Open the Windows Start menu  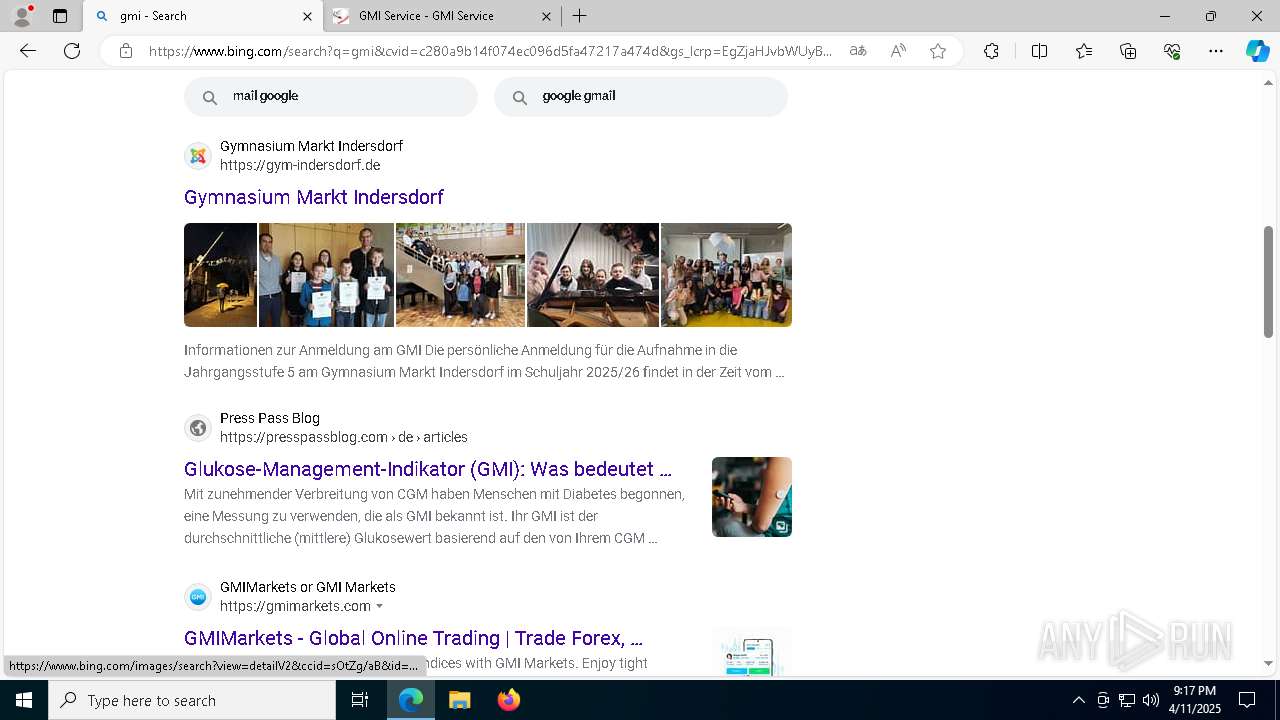(x=24, y=700)
